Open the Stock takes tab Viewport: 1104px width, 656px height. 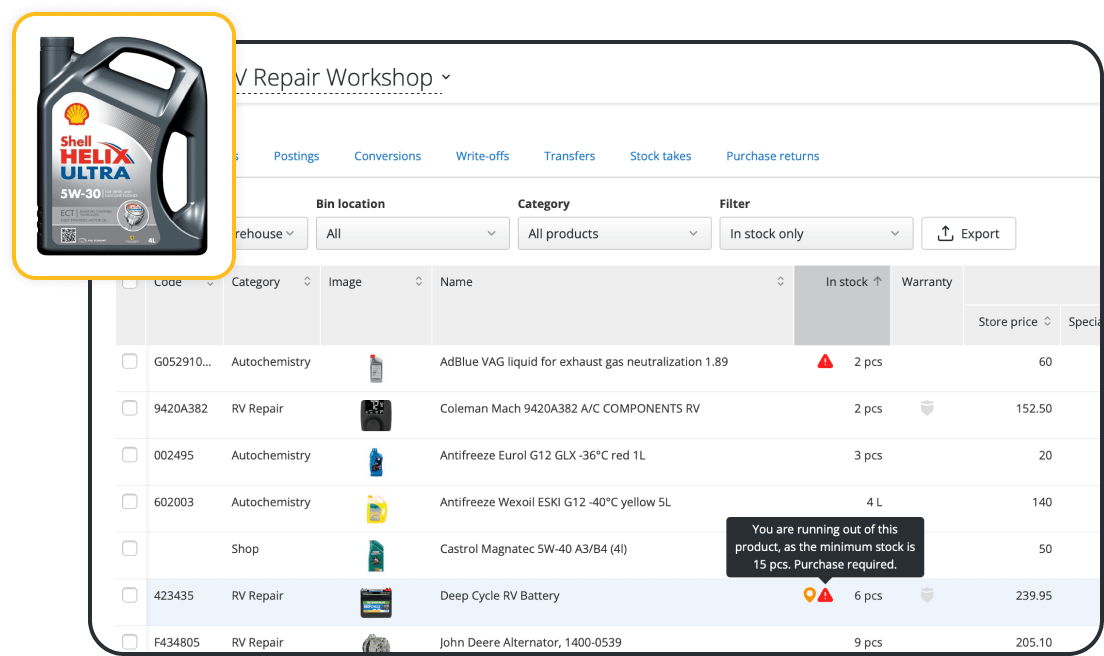660,156
